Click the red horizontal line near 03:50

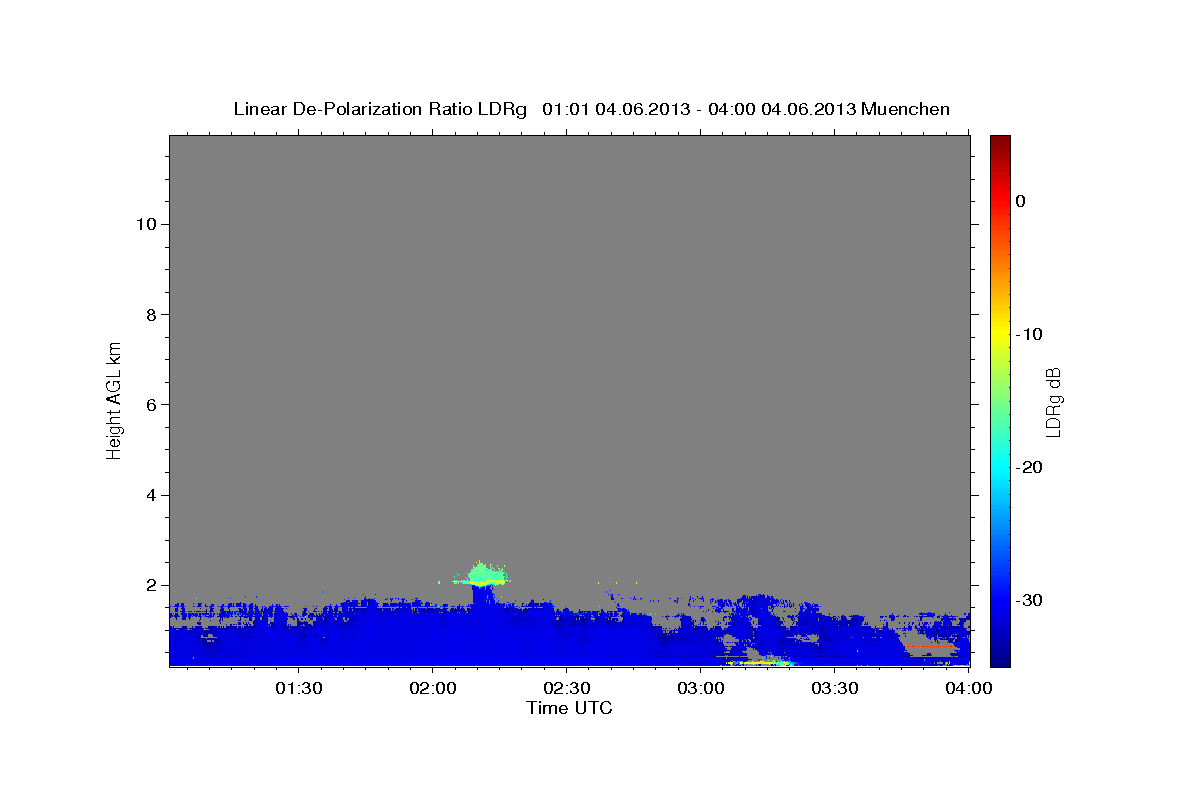coord(929,647)
